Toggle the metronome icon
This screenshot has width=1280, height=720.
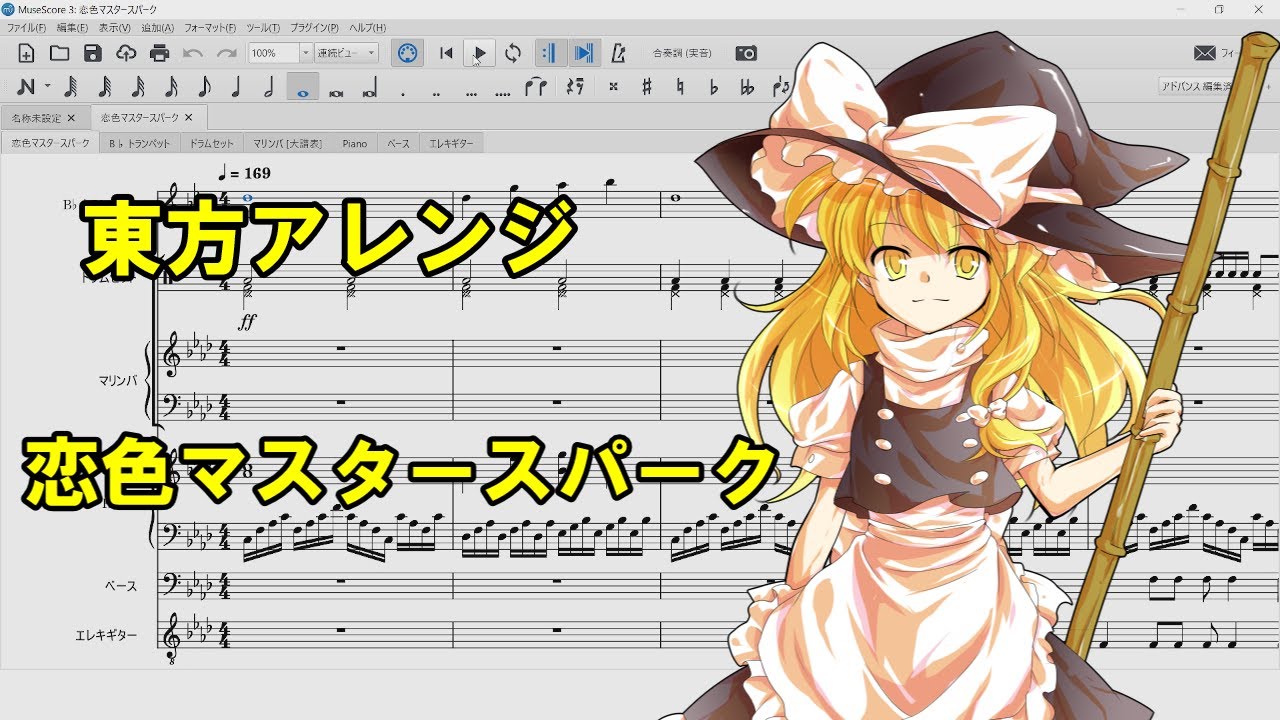pos(618,53)
